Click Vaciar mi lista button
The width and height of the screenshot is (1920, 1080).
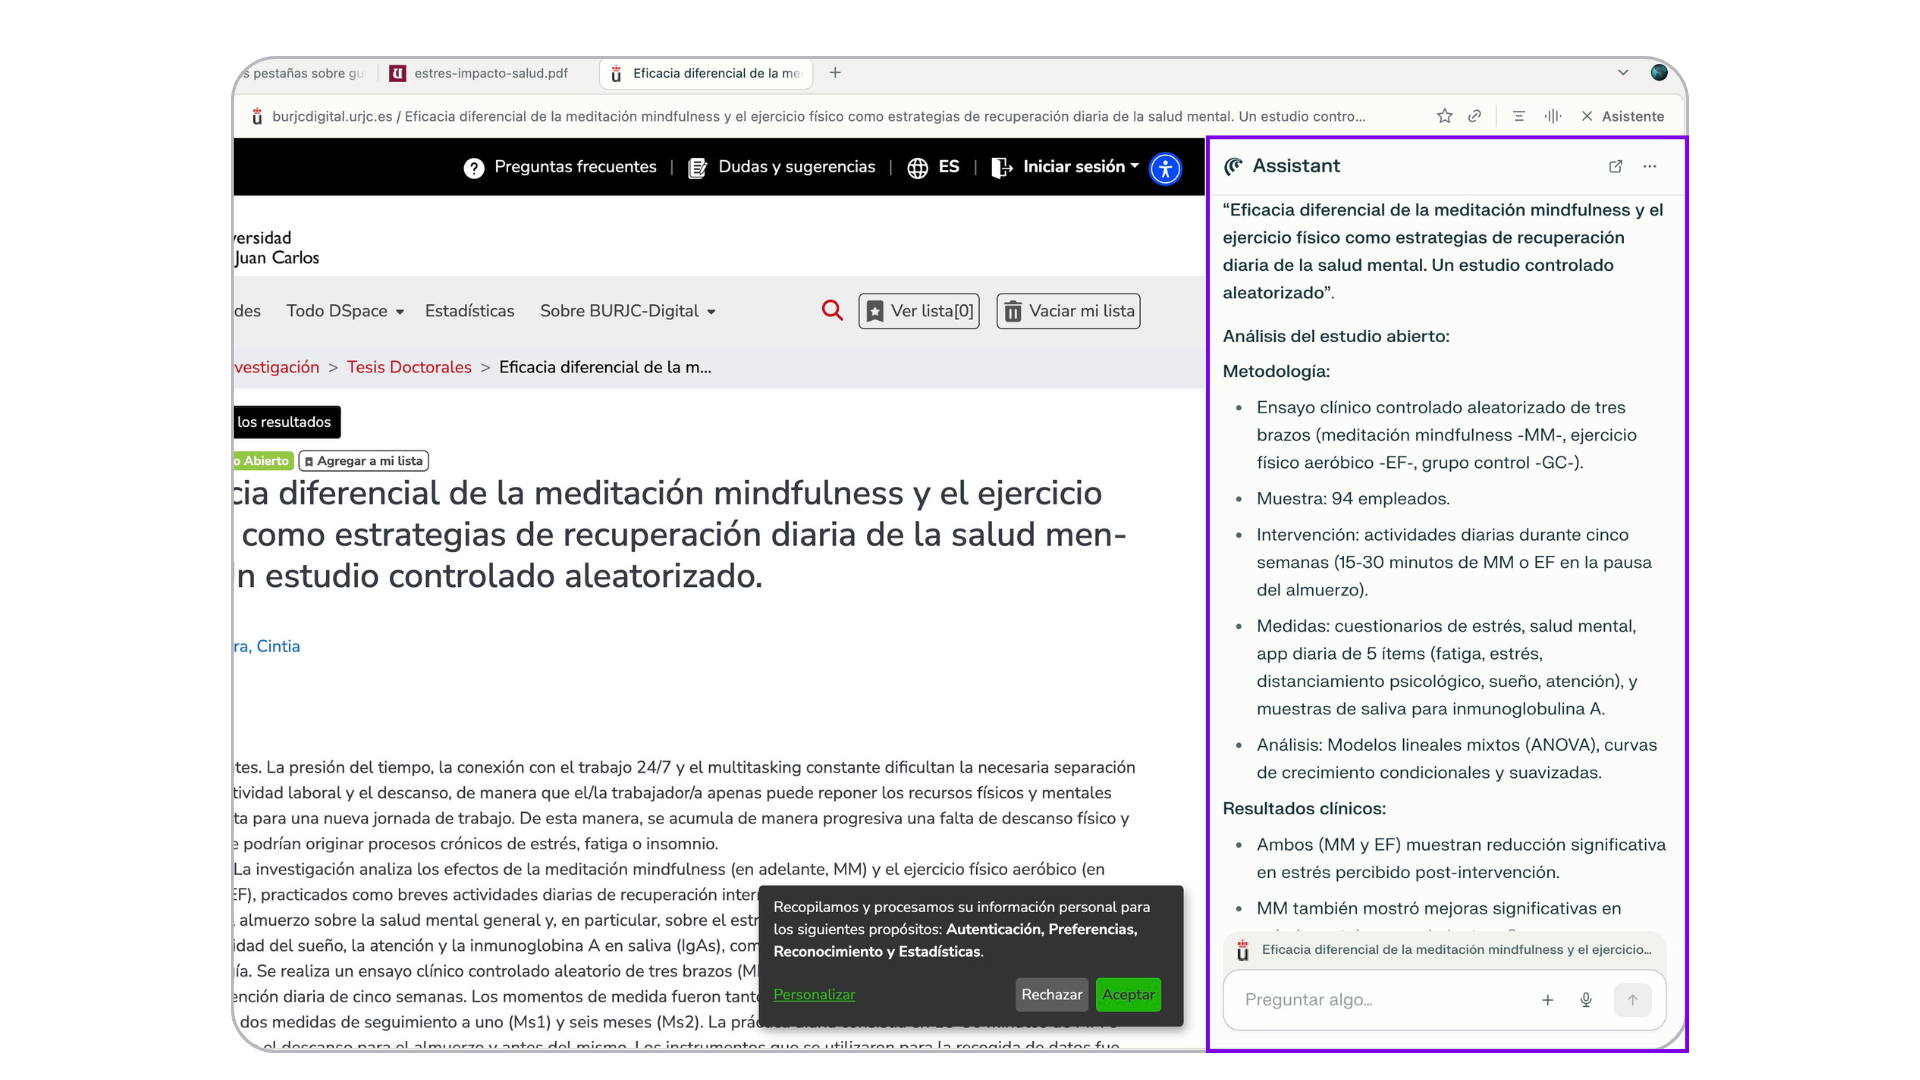(1068, 311)
